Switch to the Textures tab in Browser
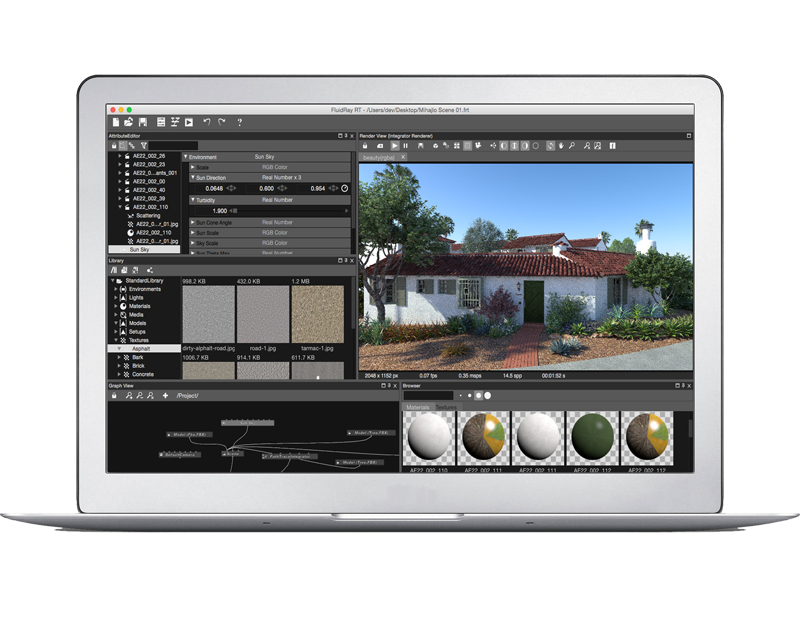Image resolution: width=800 pixels, height=621 pixels. 446,407
